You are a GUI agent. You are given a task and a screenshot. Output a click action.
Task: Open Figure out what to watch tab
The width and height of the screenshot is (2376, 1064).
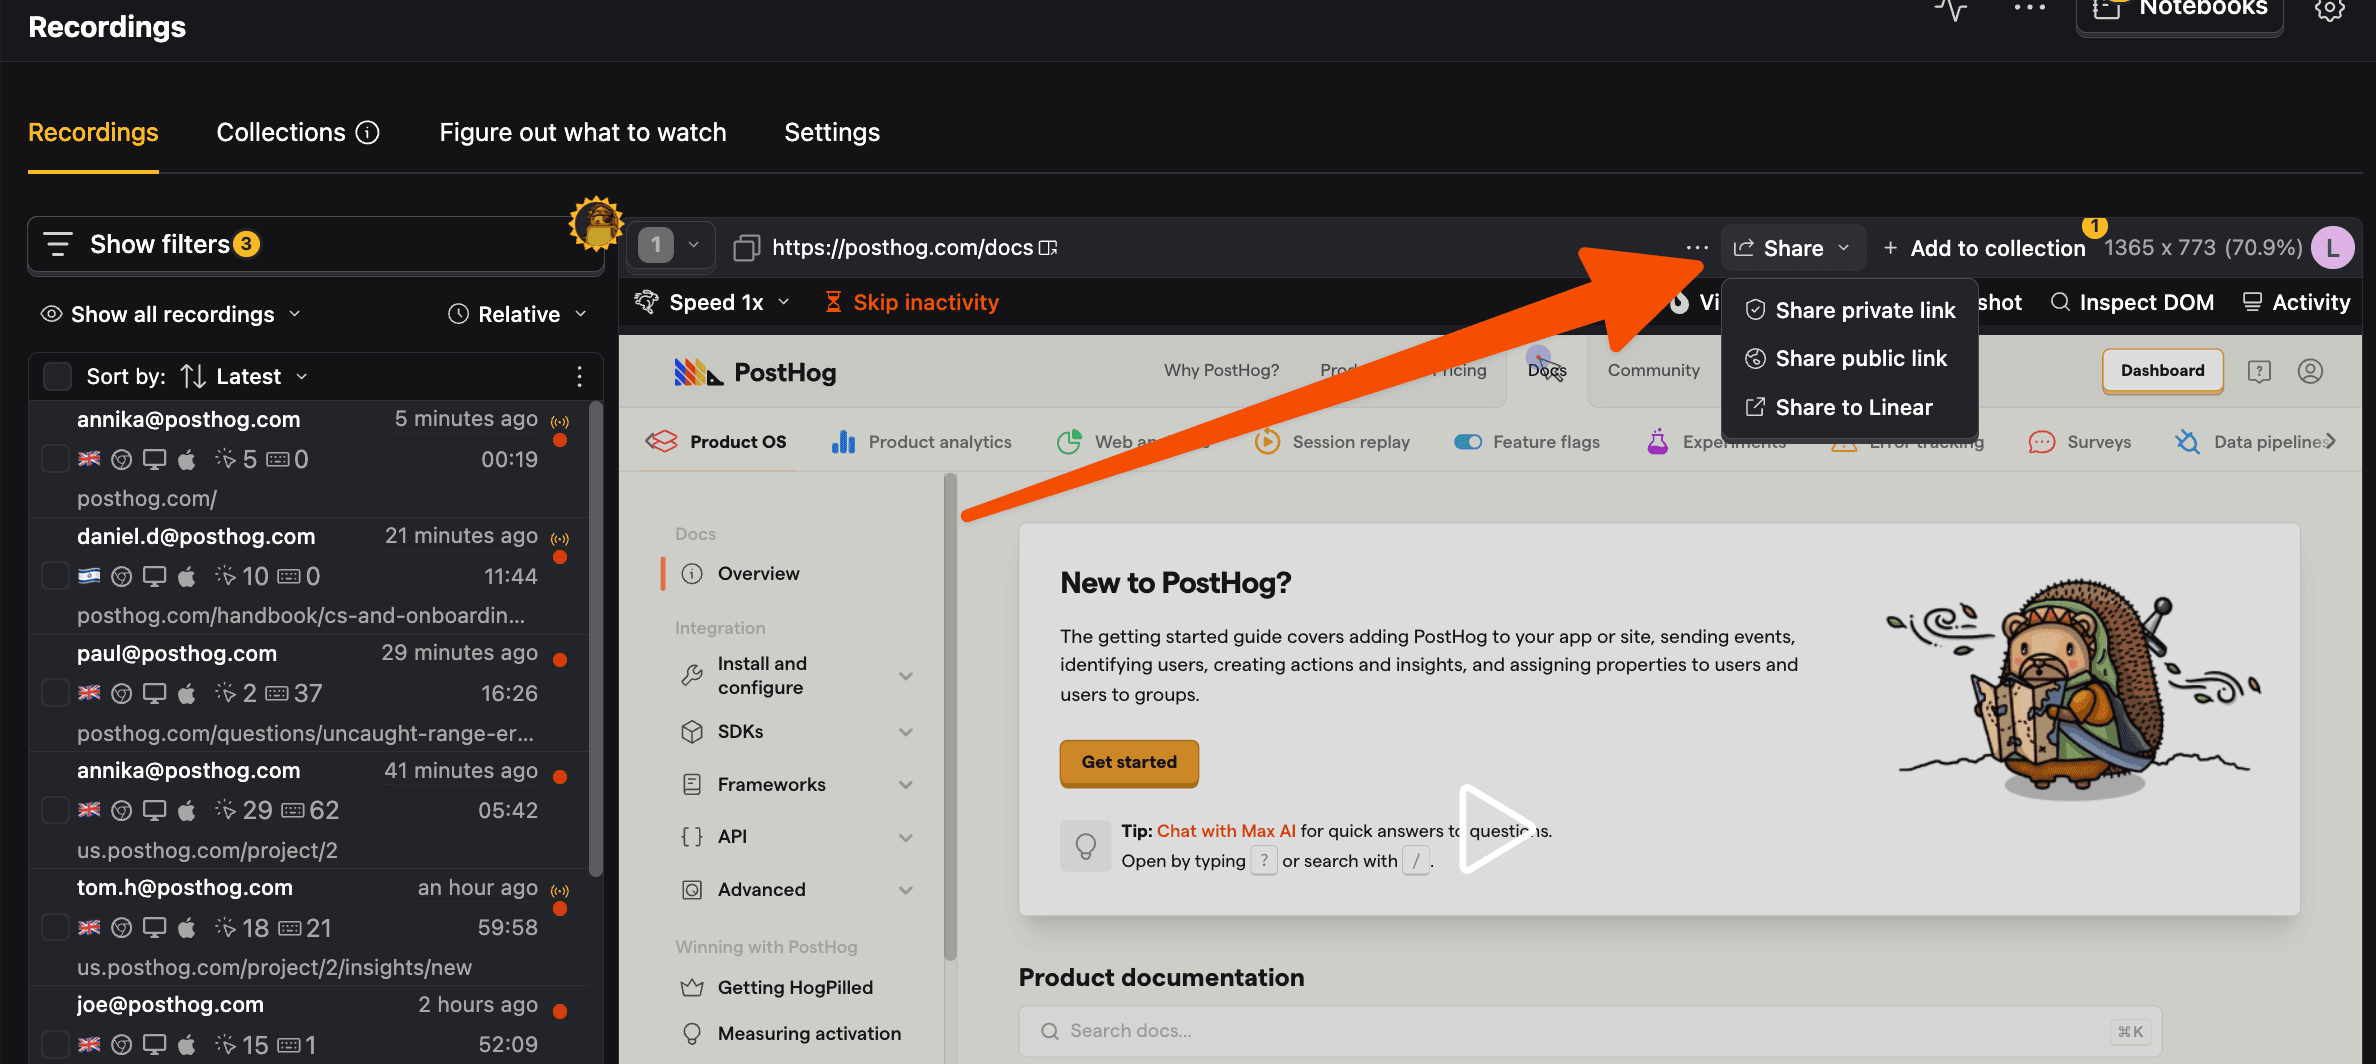pos(583,132)
